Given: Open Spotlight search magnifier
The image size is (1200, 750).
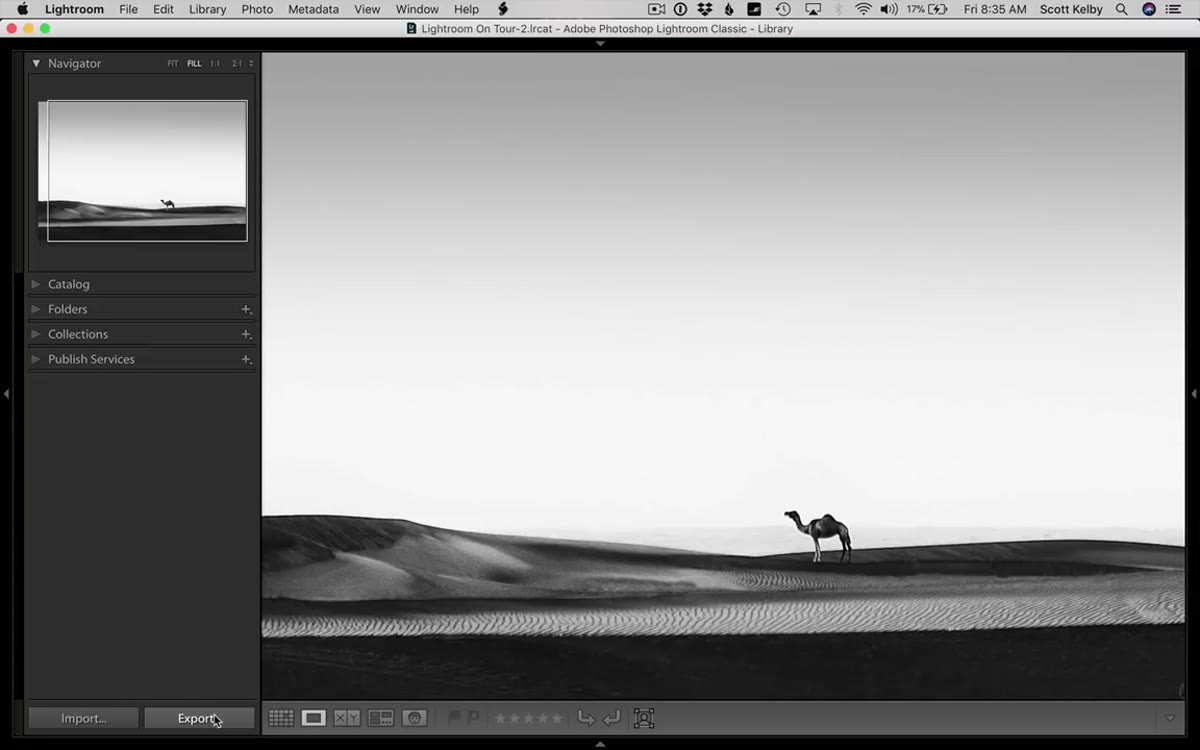Looking at the screenshot, I should [x=1122, y=9].
